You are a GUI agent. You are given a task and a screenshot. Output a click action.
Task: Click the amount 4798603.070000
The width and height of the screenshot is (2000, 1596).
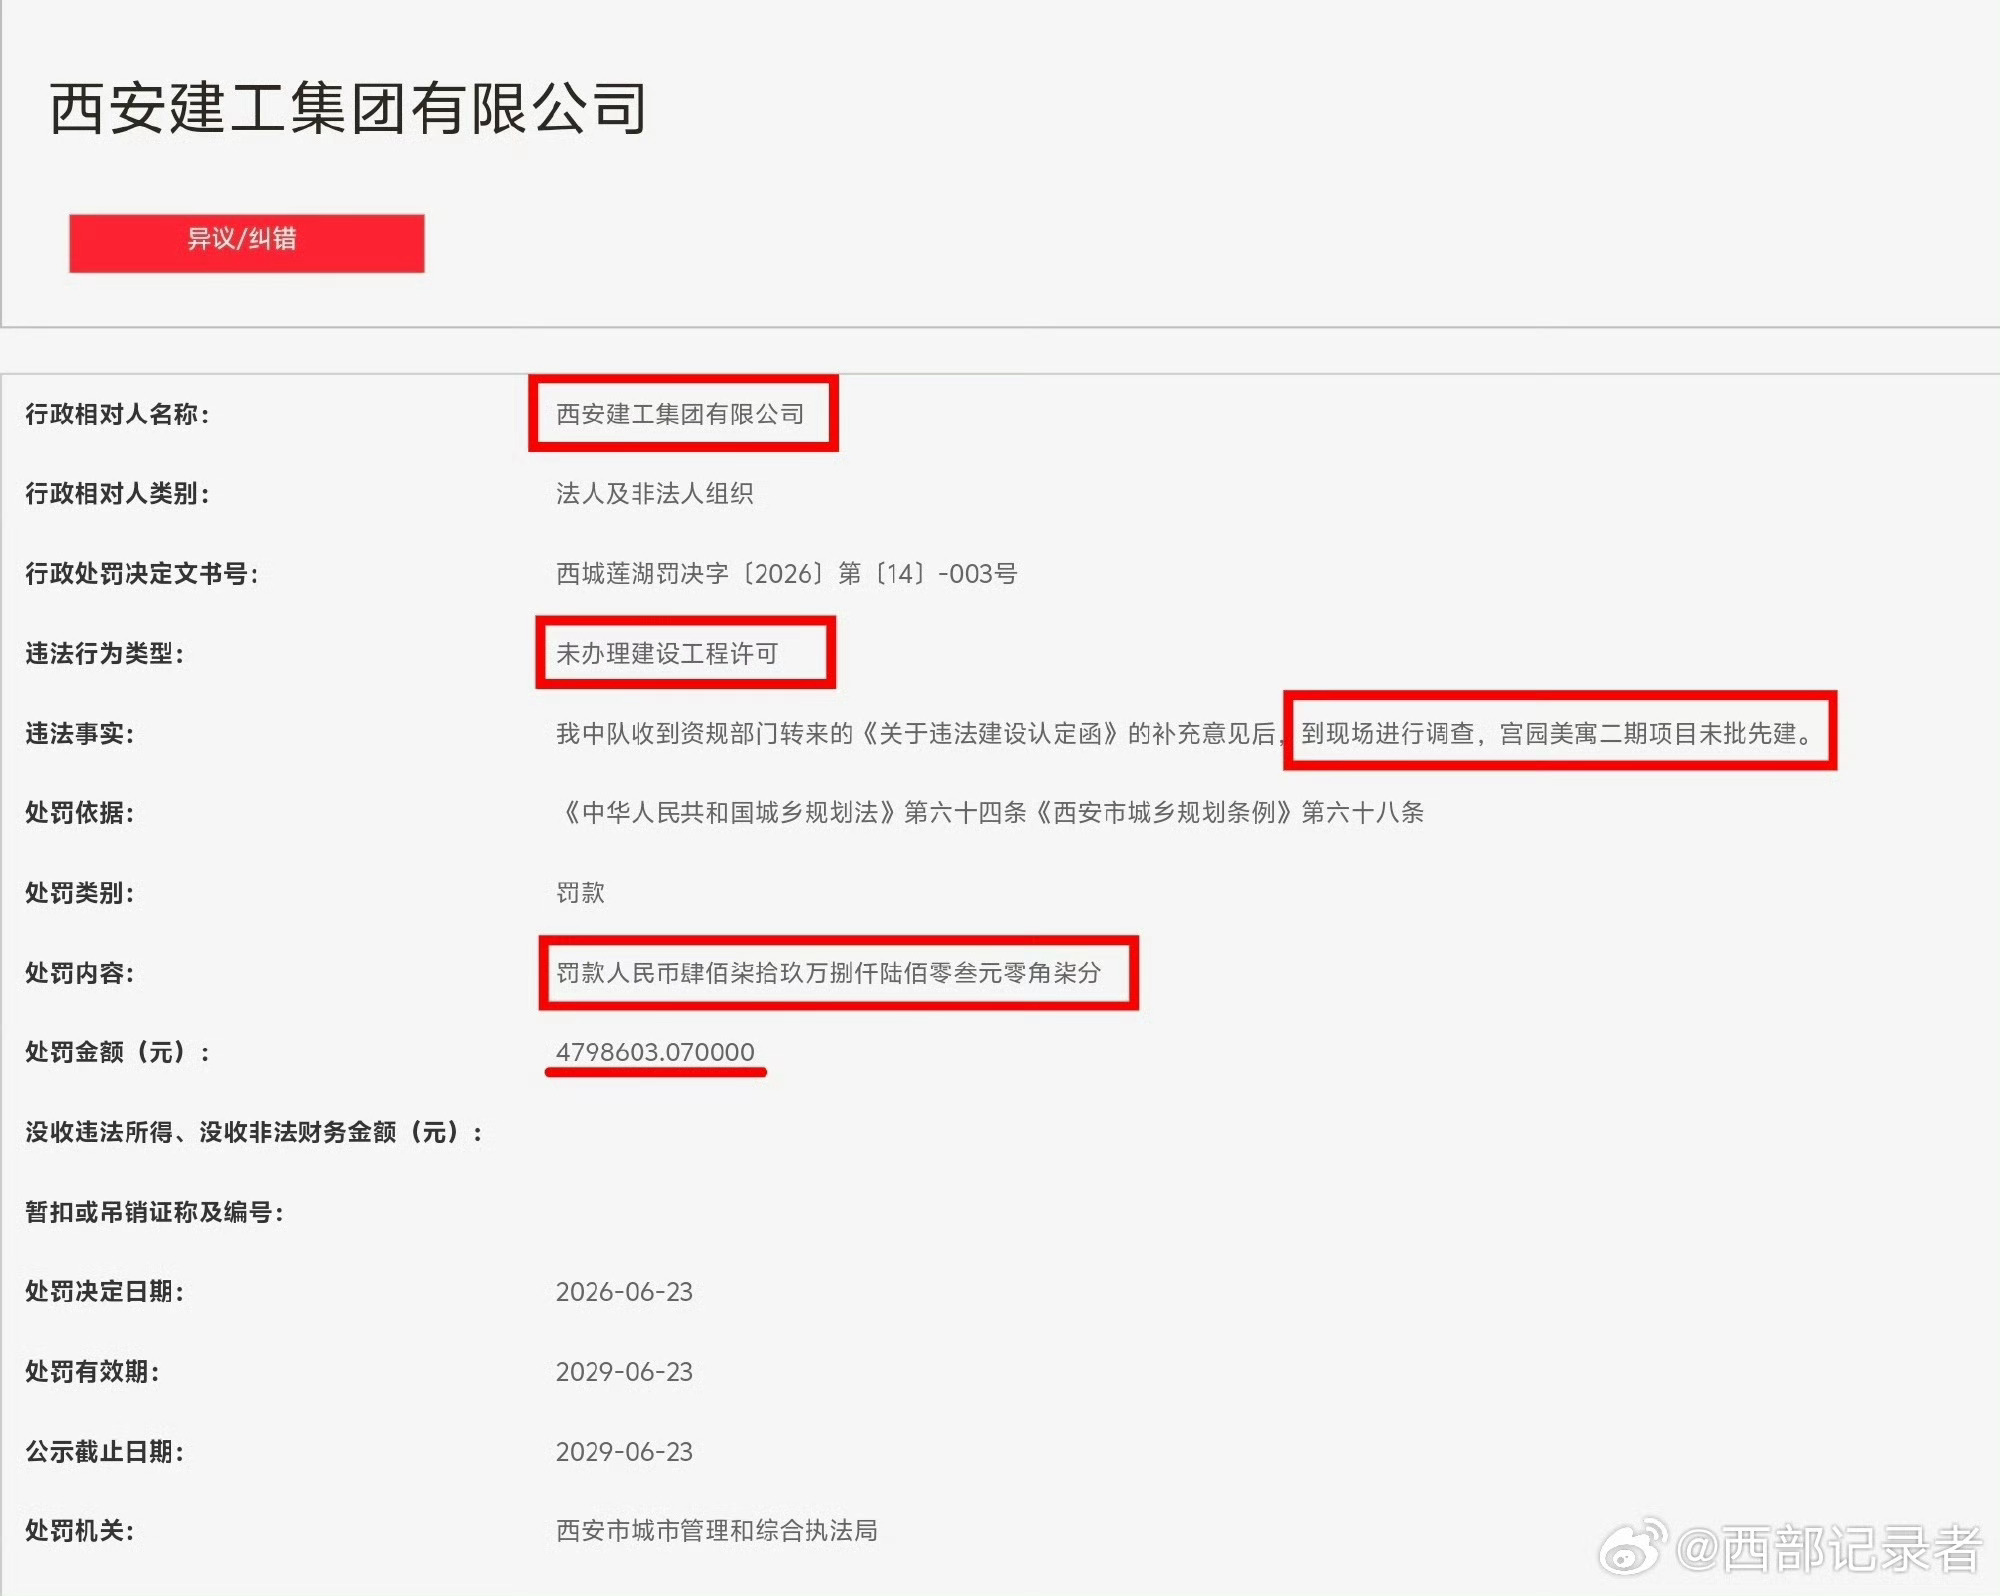click(655, 1052)
